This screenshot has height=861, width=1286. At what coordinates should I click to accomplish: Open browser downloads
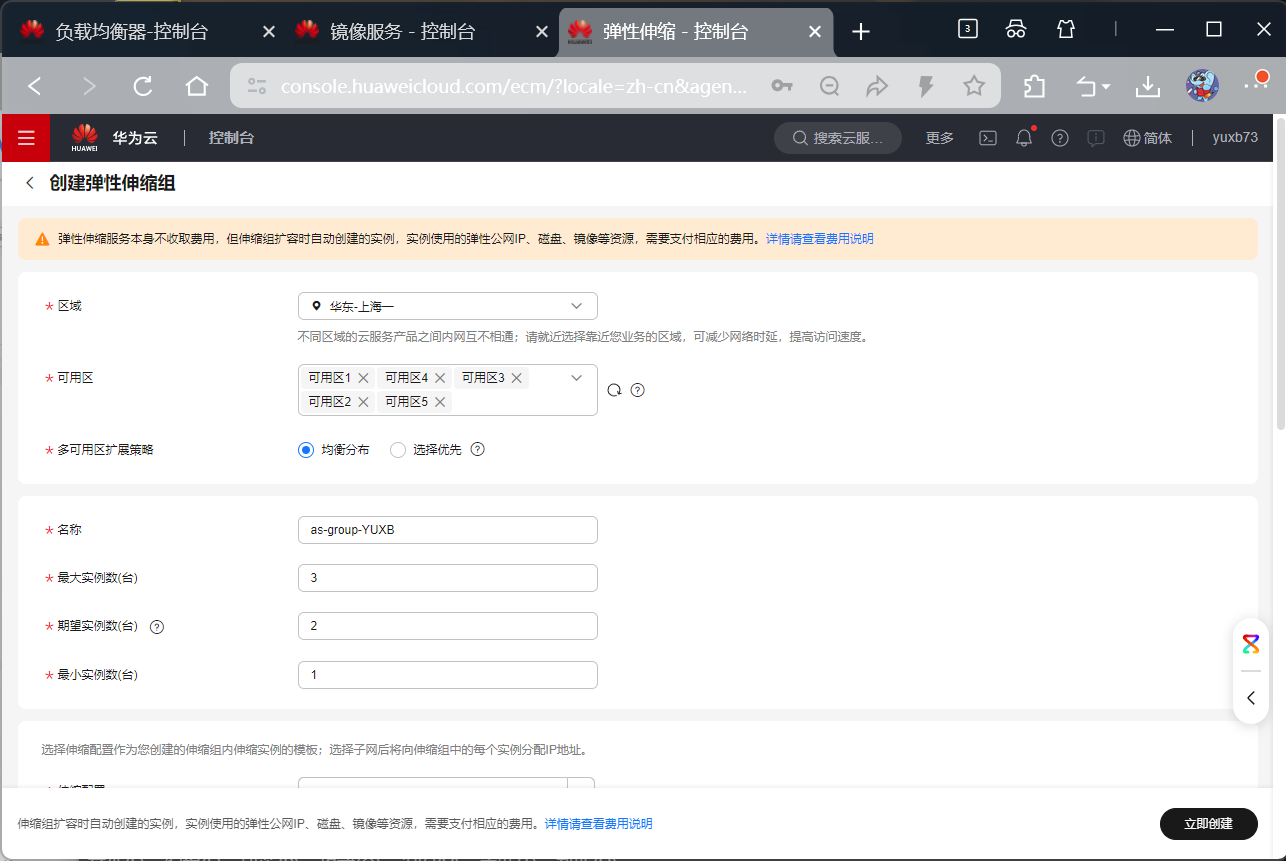point(1148,87)
